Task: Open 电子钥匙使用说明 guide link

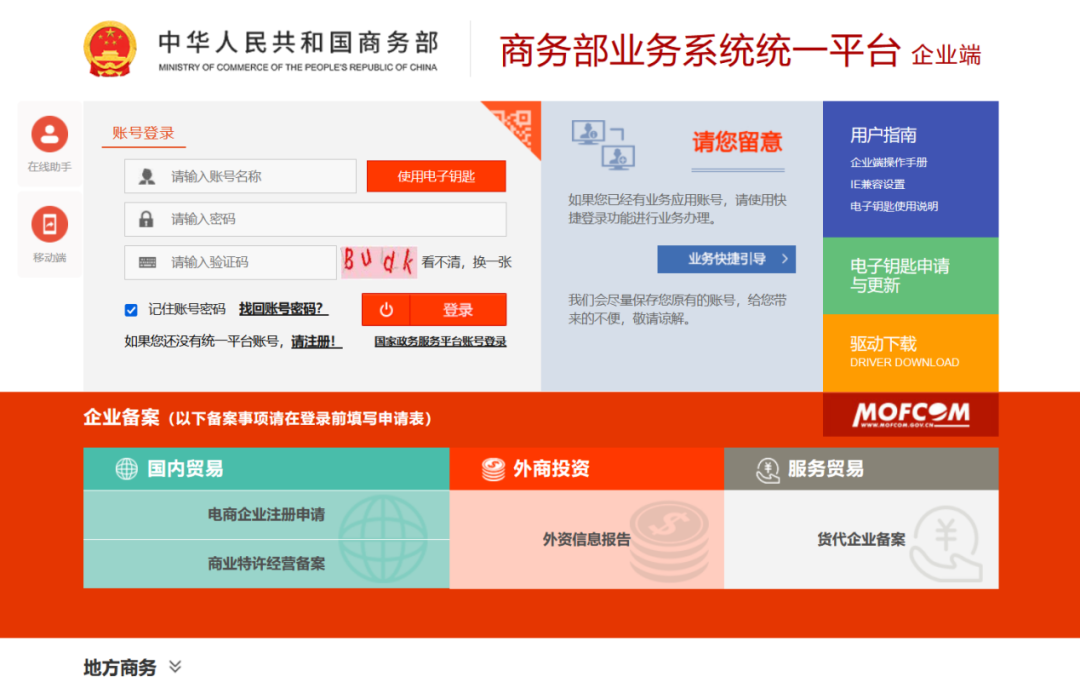Action: click(894, 206)
